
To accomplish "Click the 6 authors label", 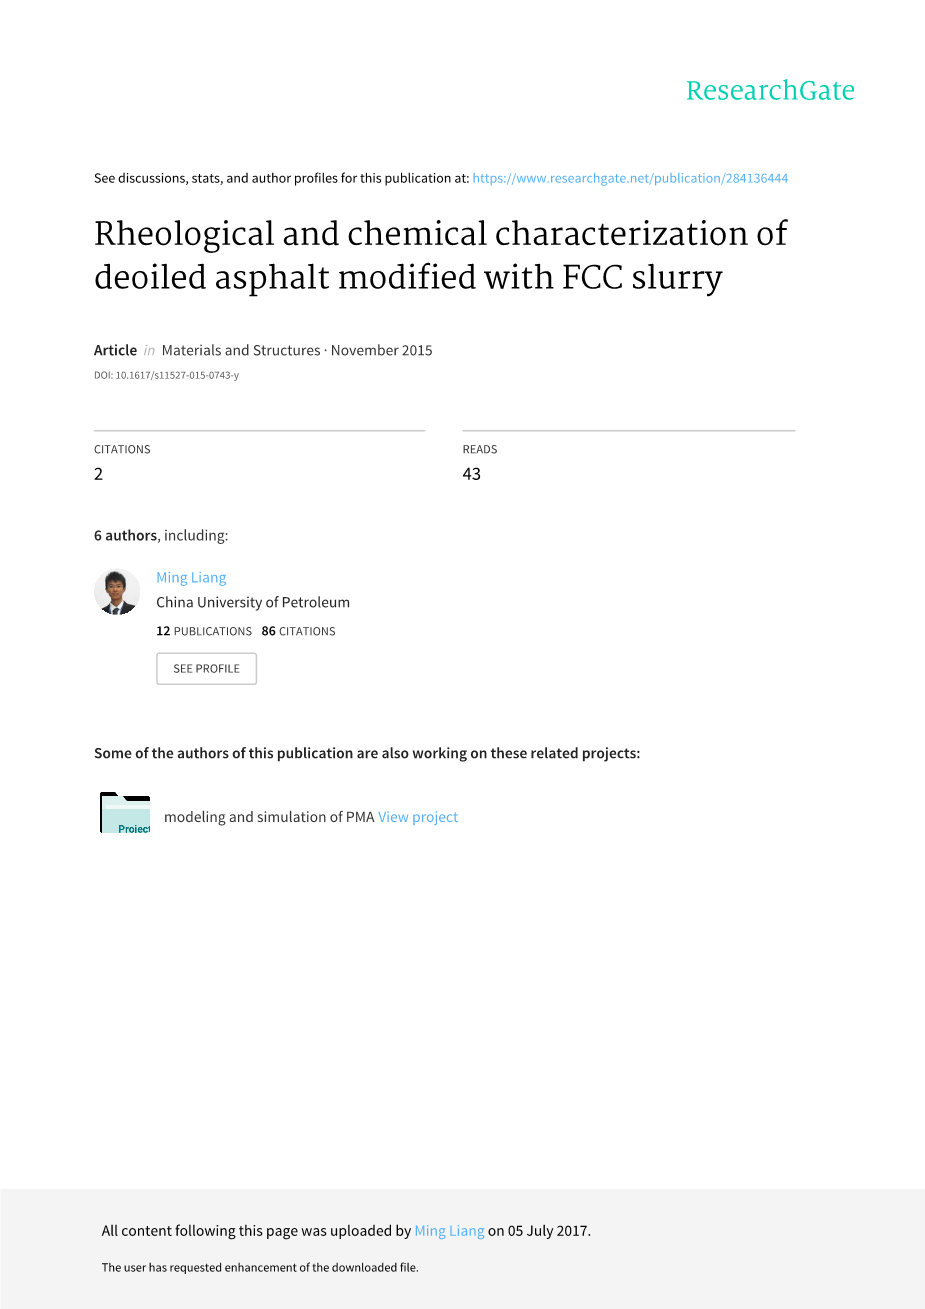I will click(125, 535).
